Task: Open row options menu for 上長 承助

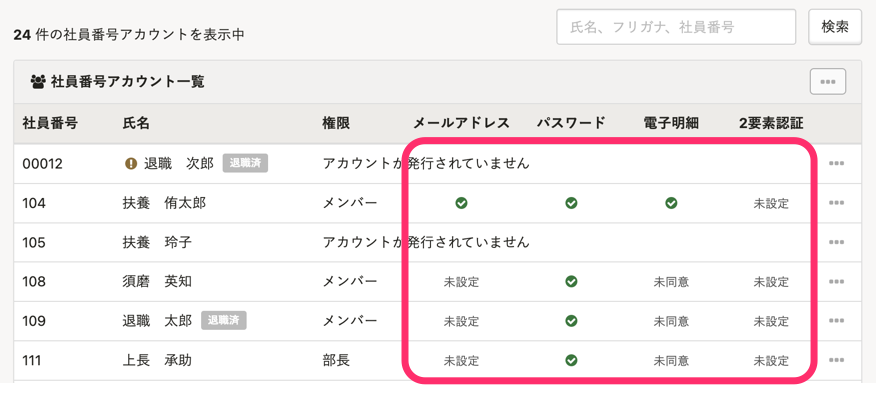Action: tap(836, 361)
